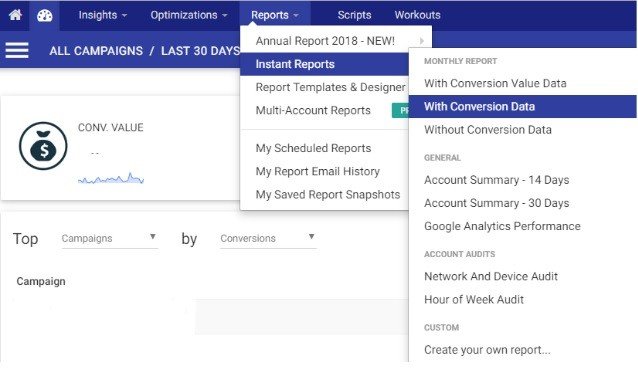Click Create your own report...
This screenshot has height=383, width=638.
coord(487,350)
